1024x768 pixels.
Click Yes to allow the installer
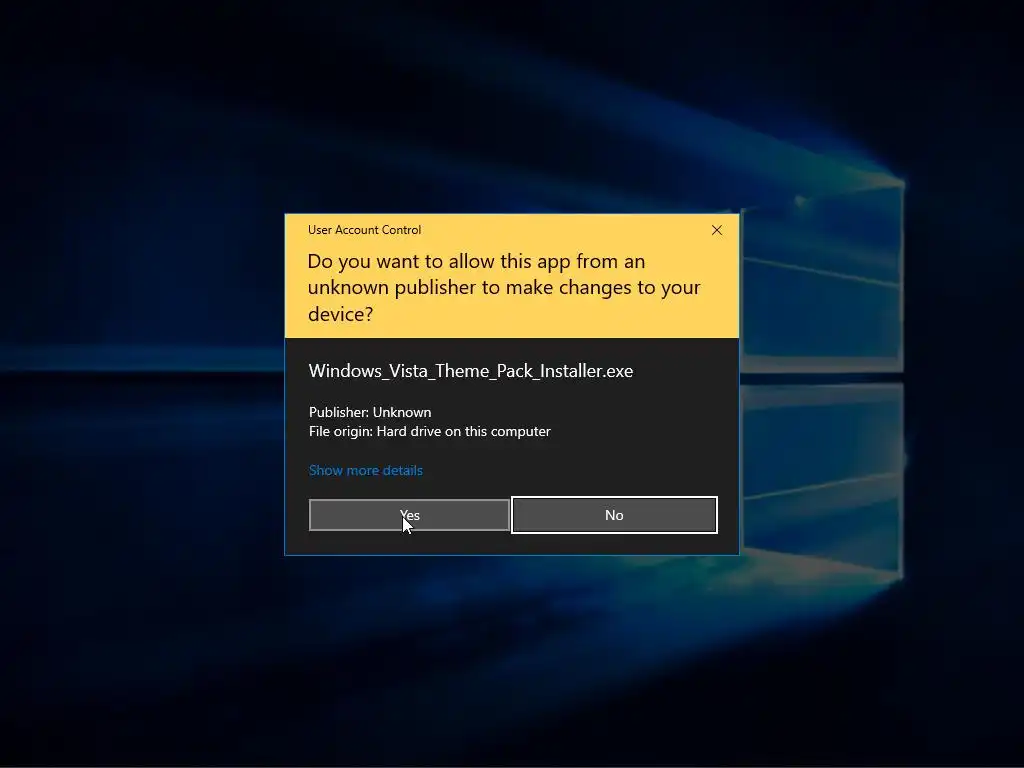pos(409,515)
